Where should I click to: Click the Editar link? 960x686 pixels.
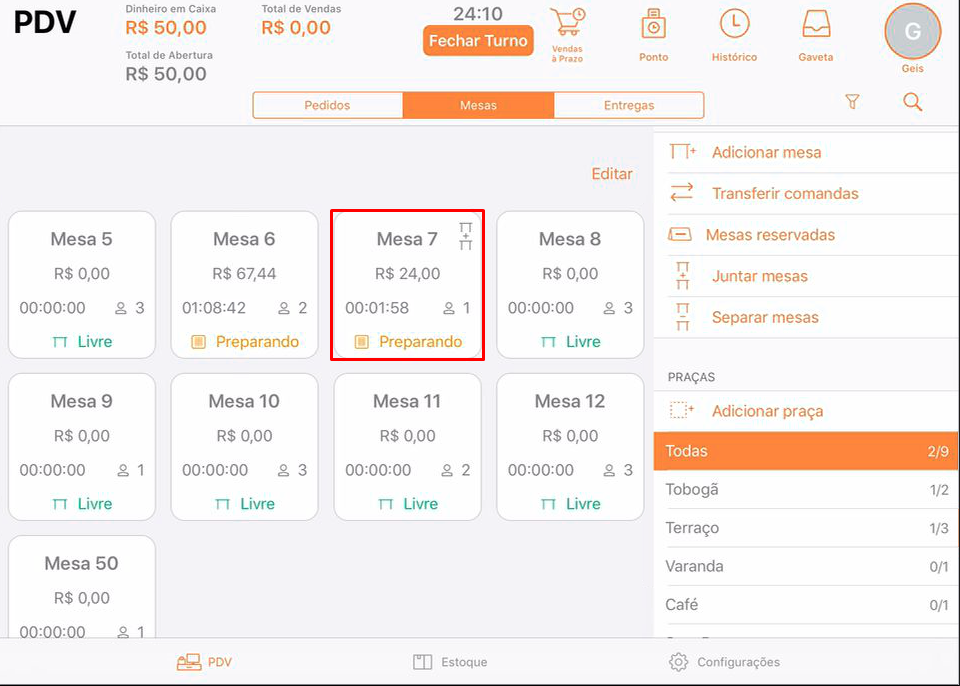612,174
